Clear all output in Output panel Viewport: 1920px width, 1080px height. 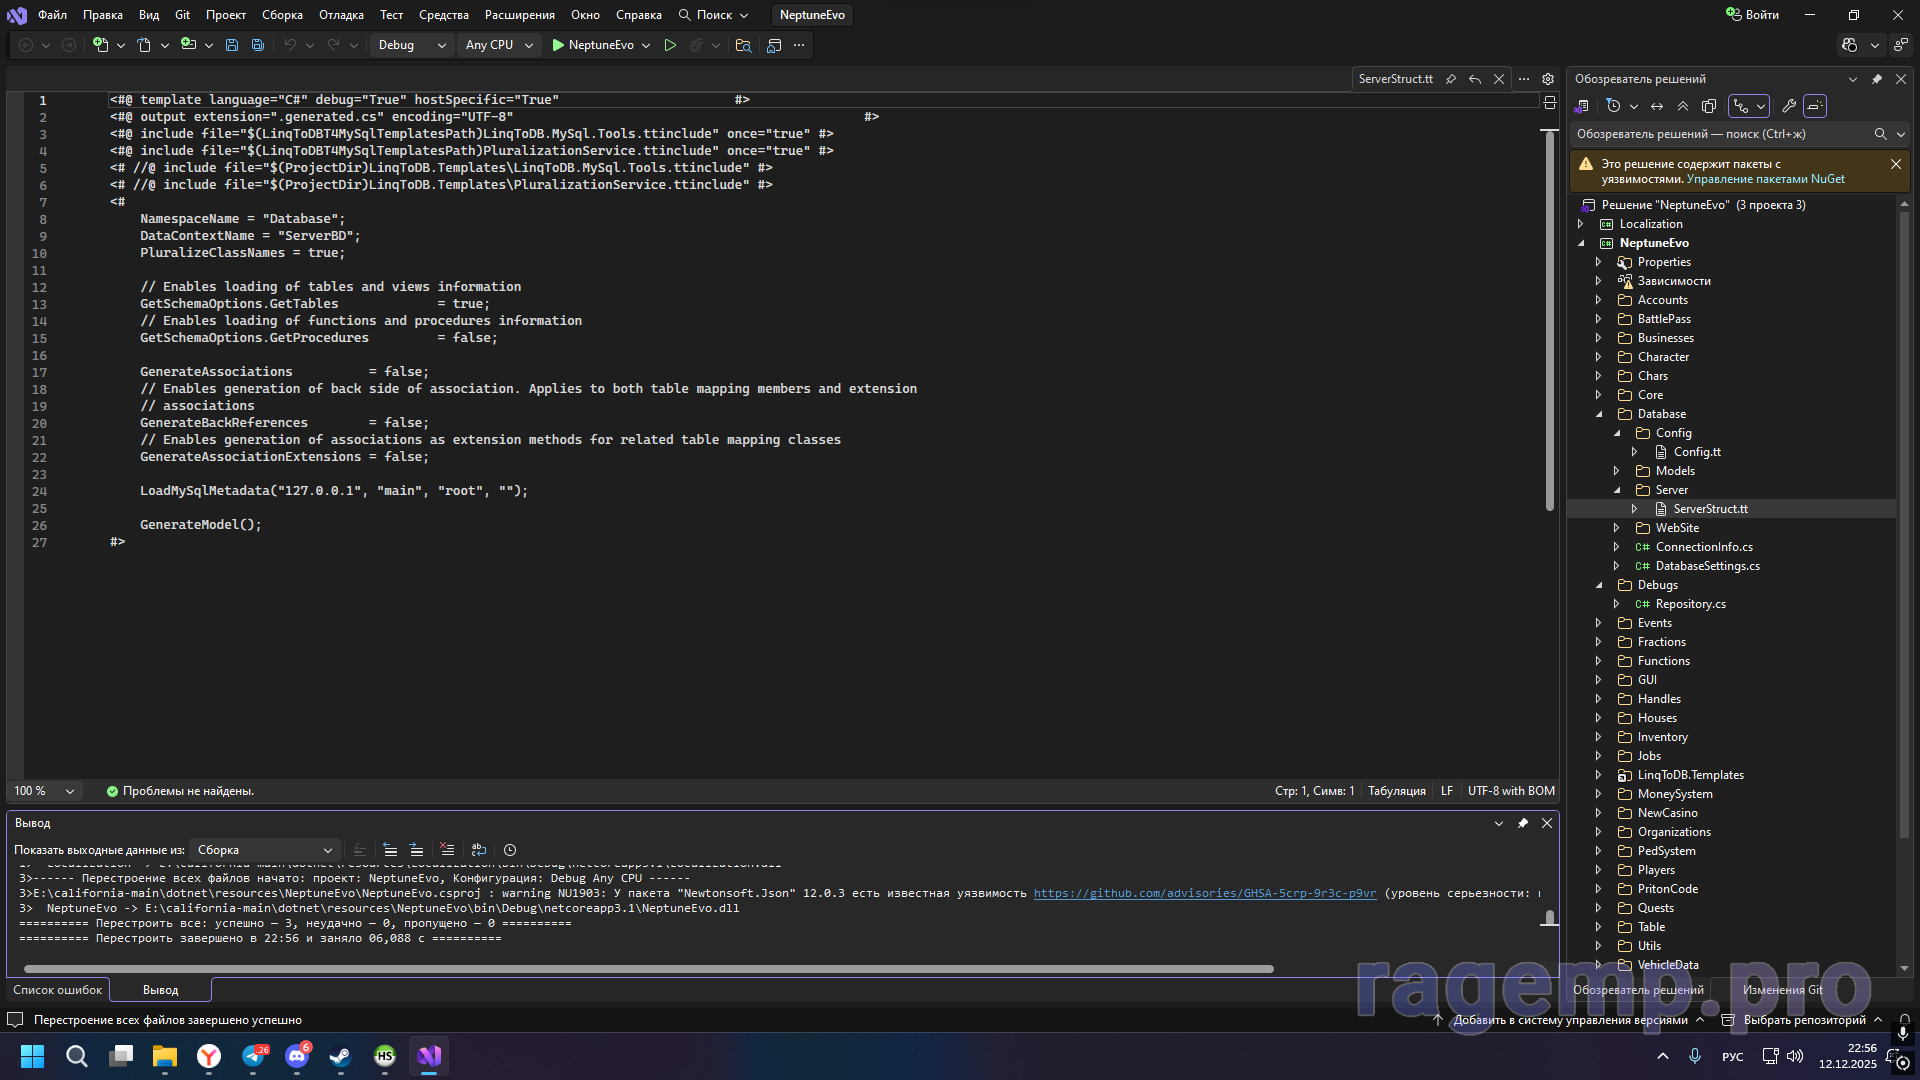pyautogui.click(x=447, y=850)
